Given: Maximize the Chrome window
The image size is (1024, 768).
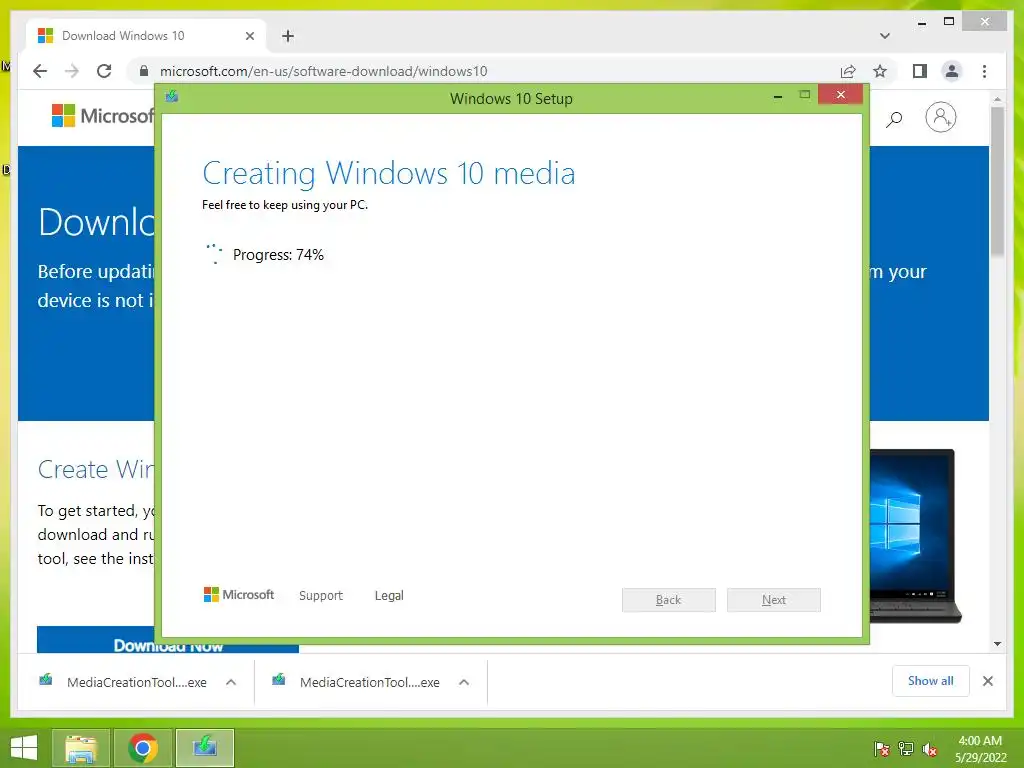Looking at the screenshot, I should 949,22.
